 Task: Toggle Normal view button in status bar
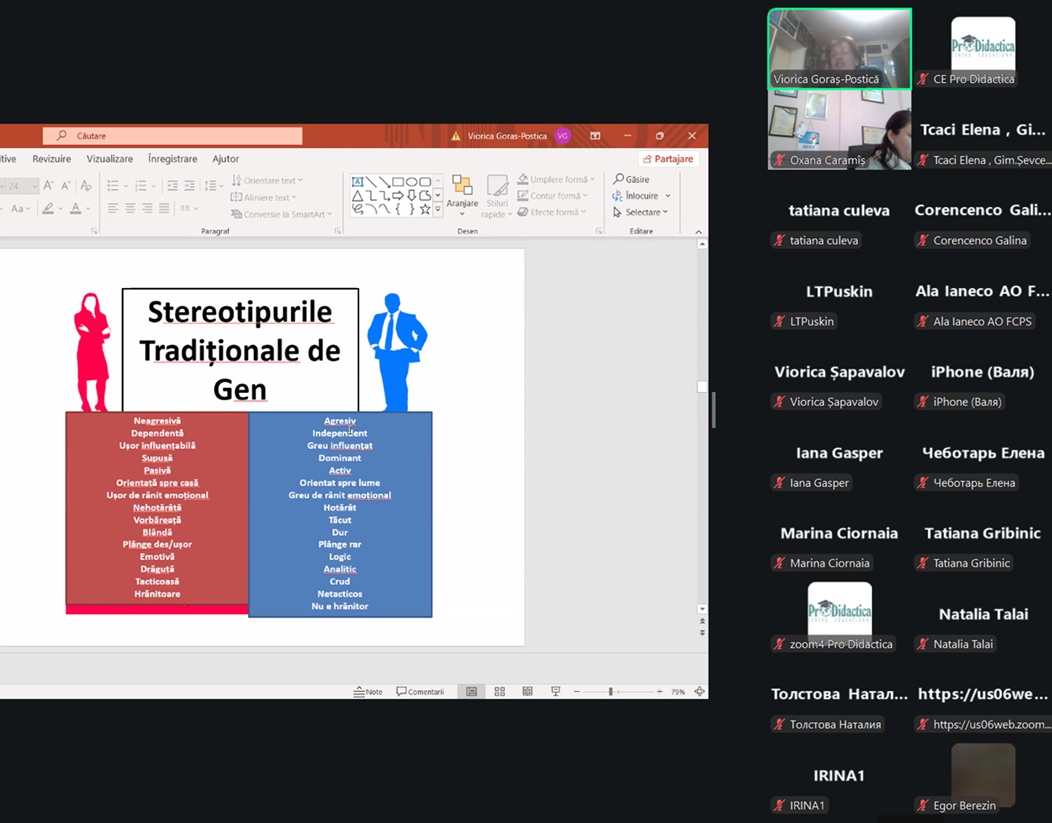click(x=471, y=691)
